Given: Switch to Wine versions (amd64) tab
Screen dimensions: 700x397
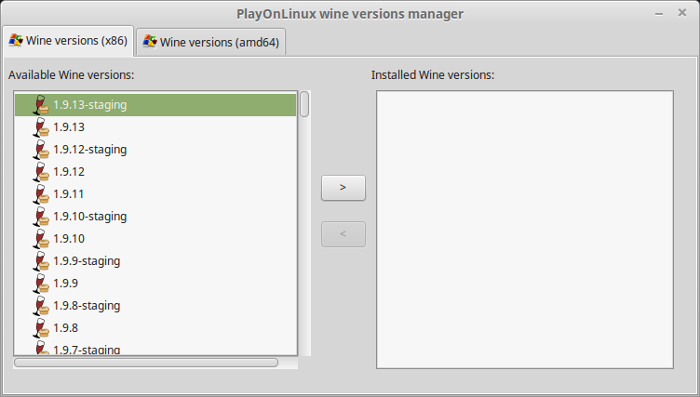Looking at the screenshot, I should (211, 42).
